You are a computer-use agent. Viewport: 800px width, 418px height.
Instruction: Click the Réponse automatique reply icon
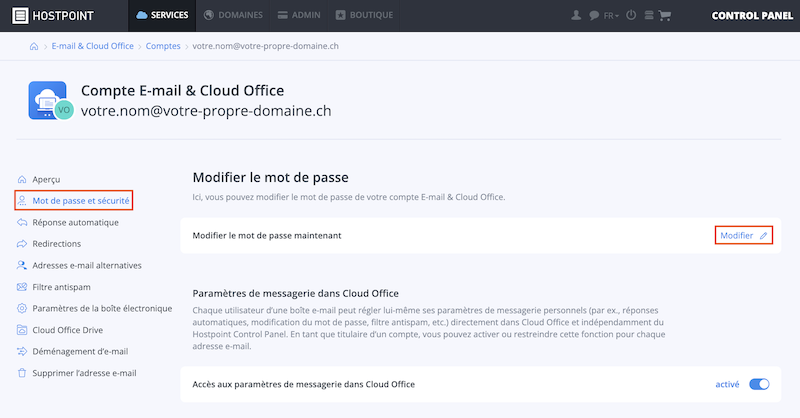[x=22, y=222]
